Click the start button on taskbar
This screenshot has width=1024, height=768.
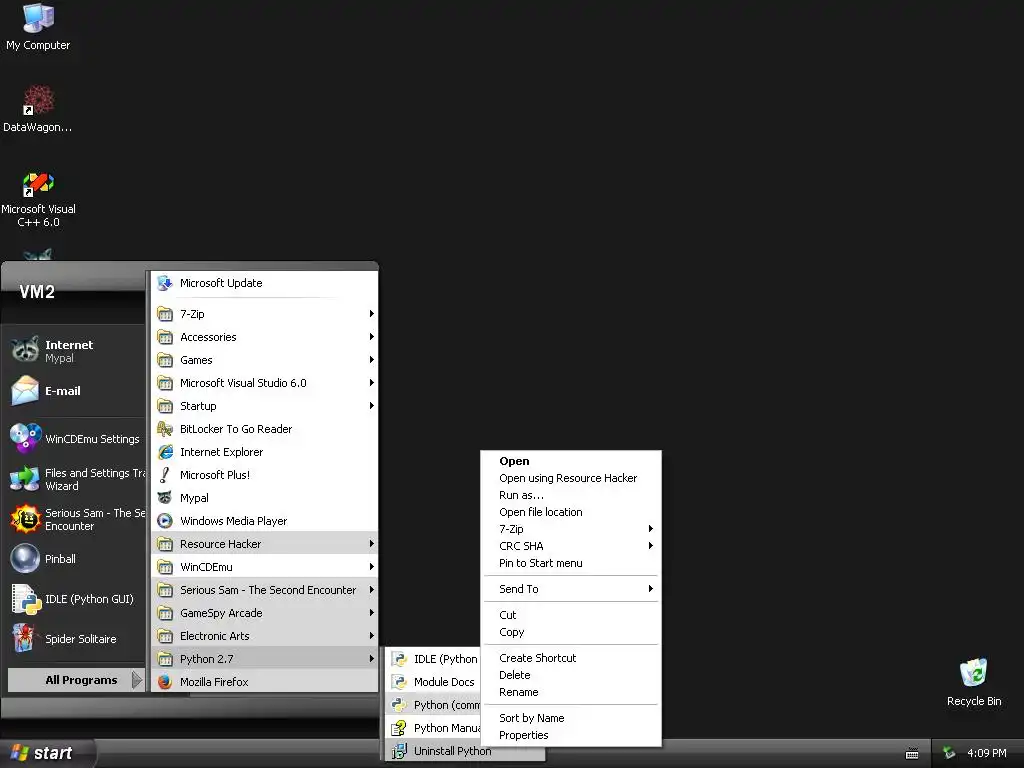tap(46, 753)
